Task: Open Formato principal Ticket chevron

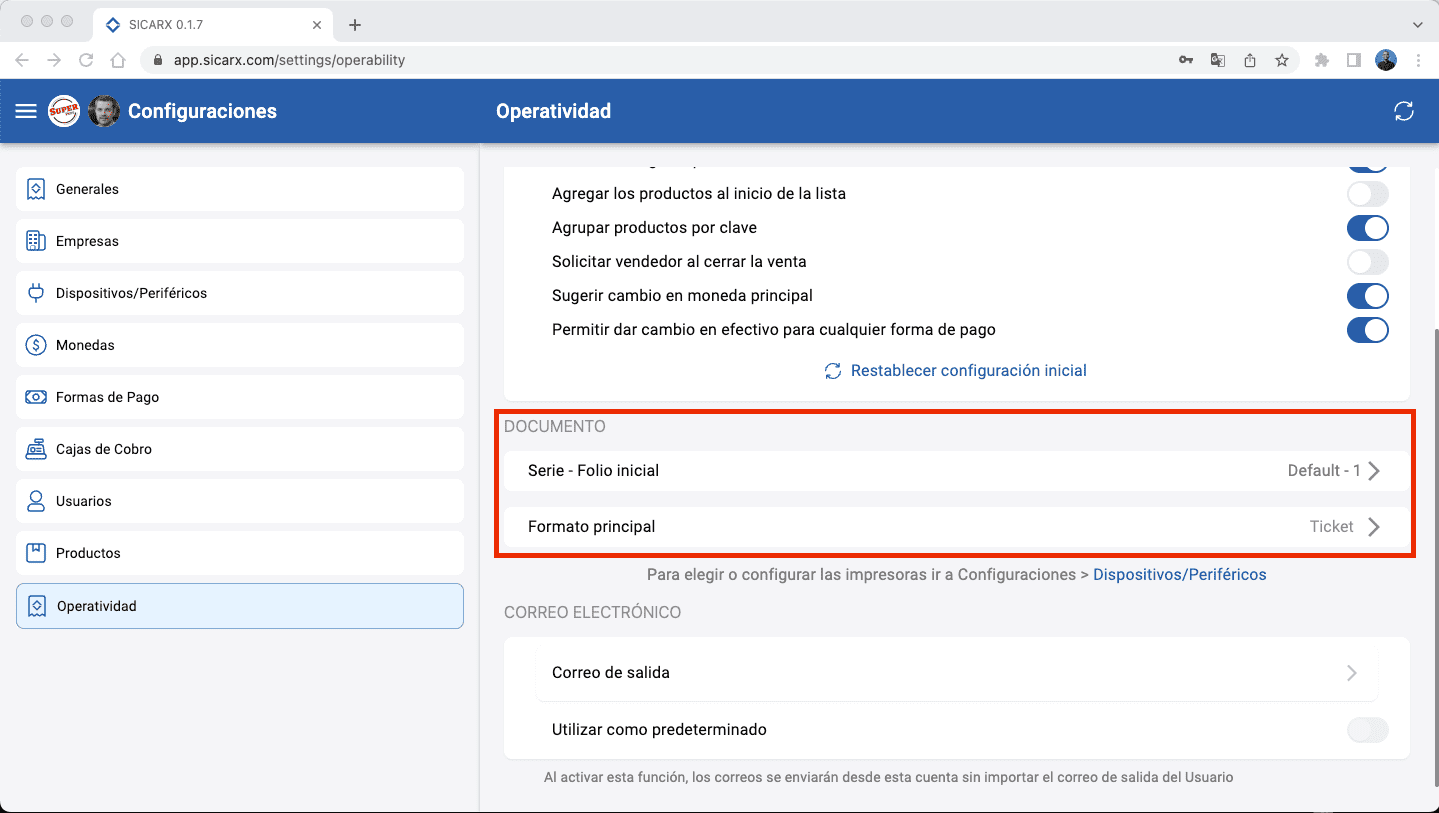Action: 1373,527
